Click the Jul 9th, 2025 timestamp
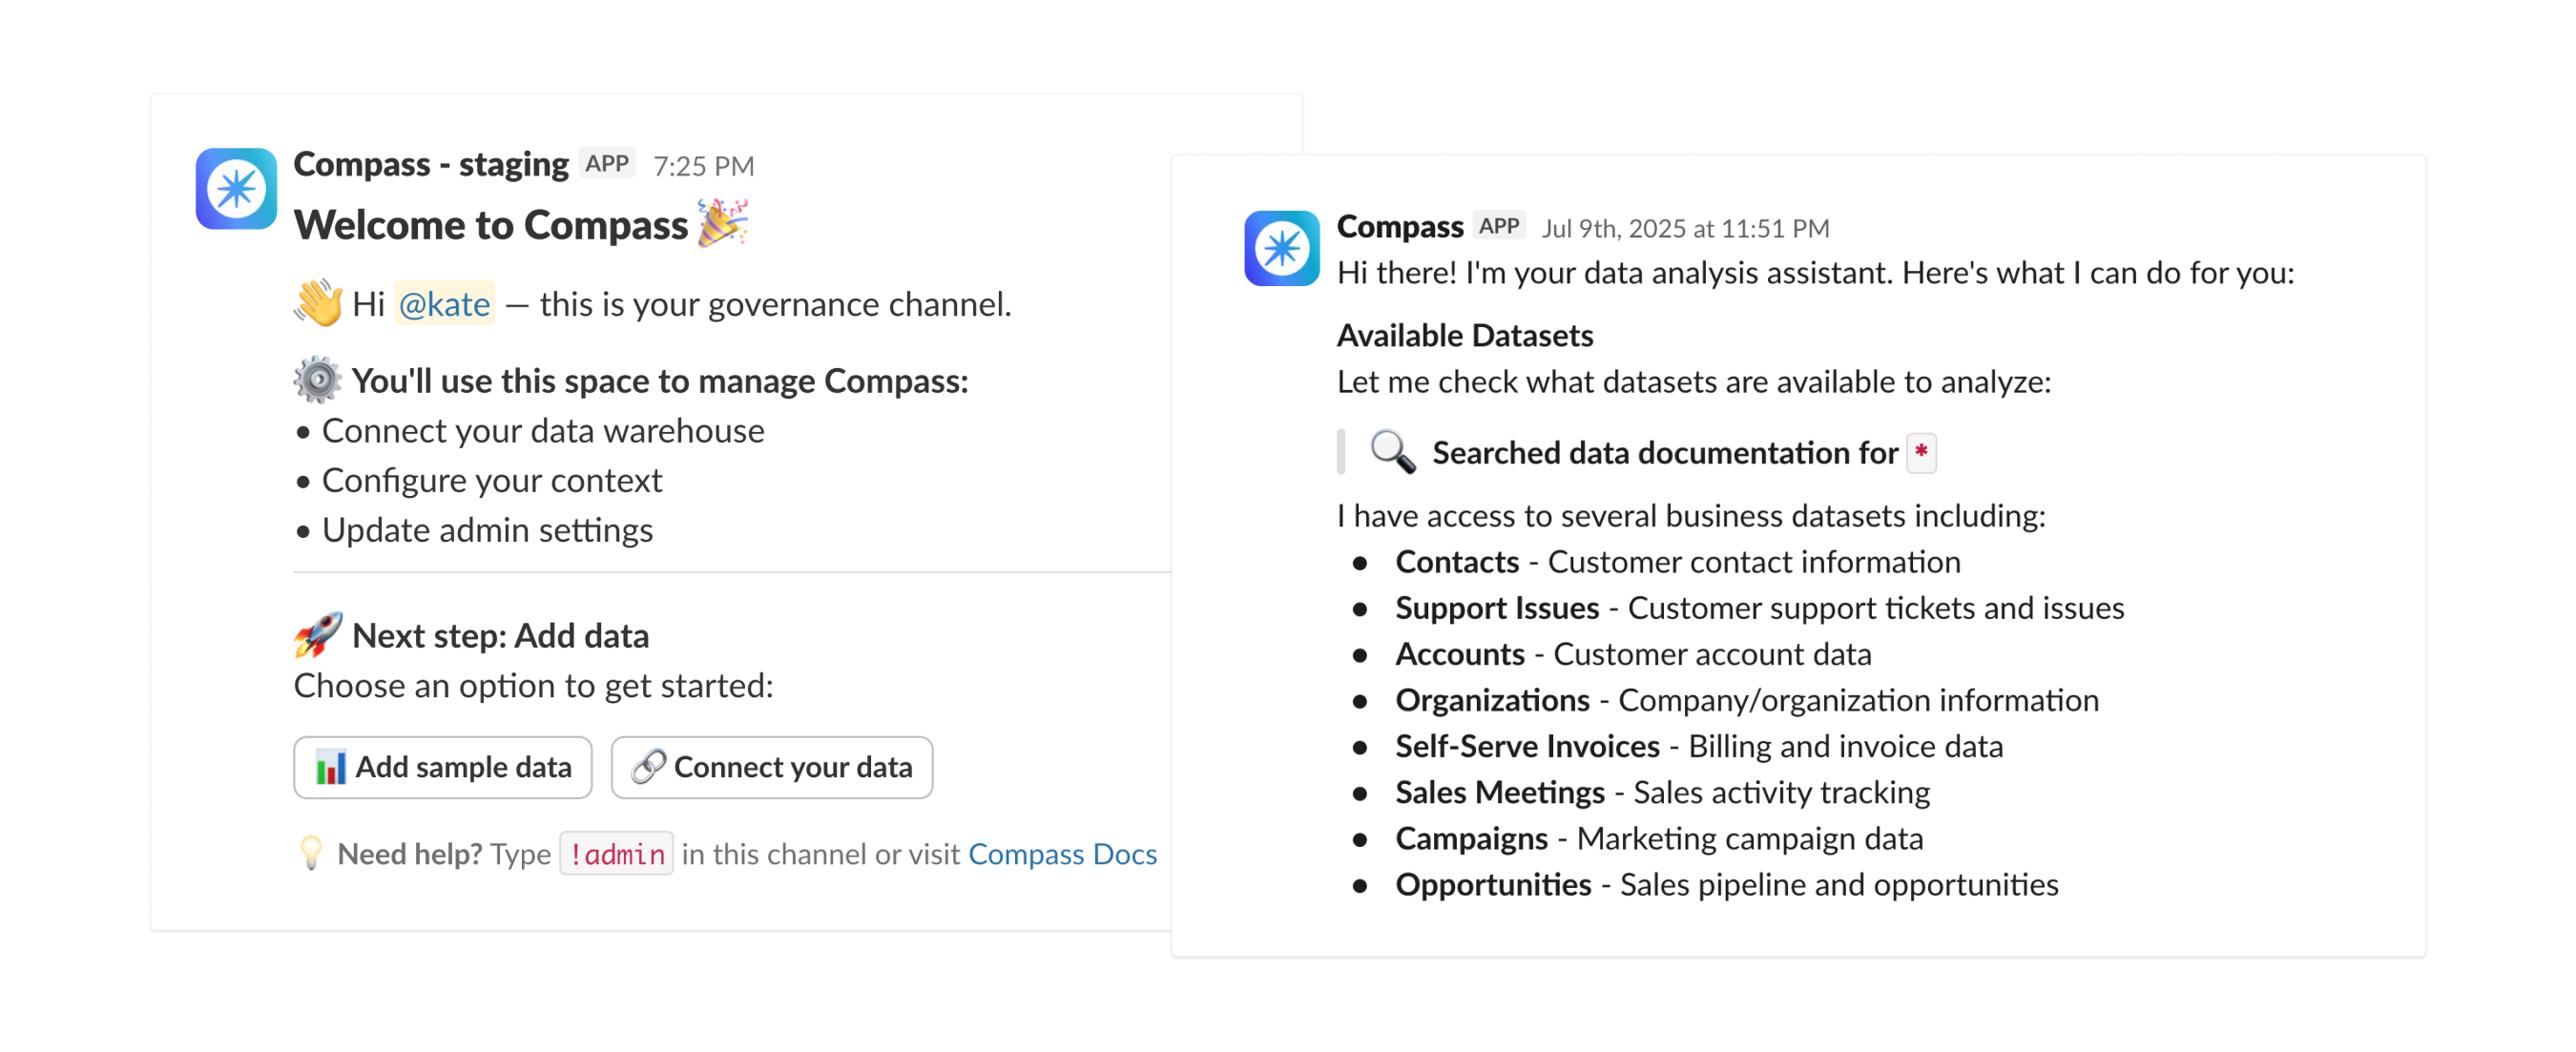The image size is (2576, 1052). click(1685, 229)
